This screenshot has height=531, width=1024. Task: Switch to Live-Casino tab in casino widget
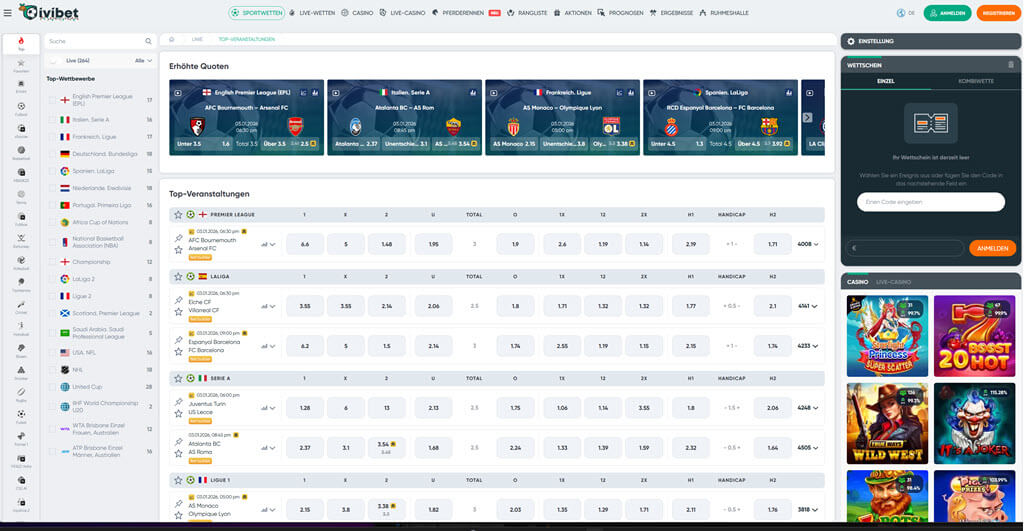pos(893,282)
